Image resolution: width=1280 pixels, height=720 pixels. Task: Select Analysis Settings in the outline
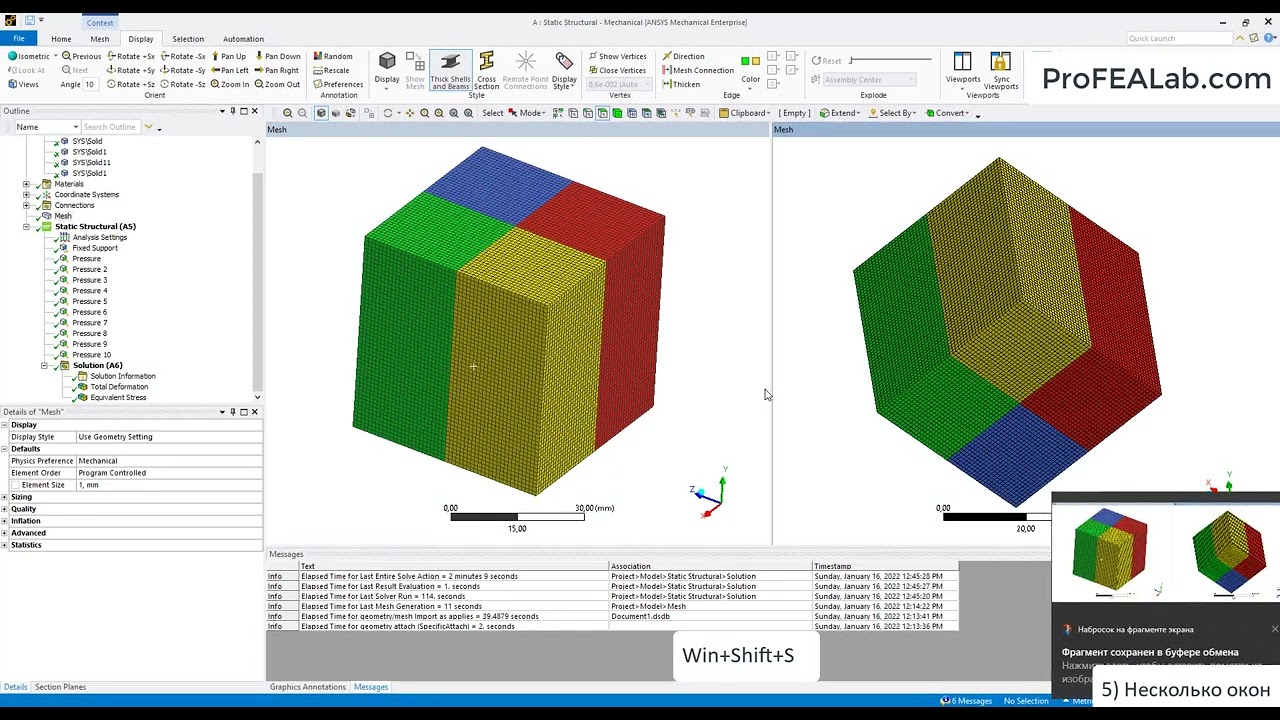click(99, 238)
